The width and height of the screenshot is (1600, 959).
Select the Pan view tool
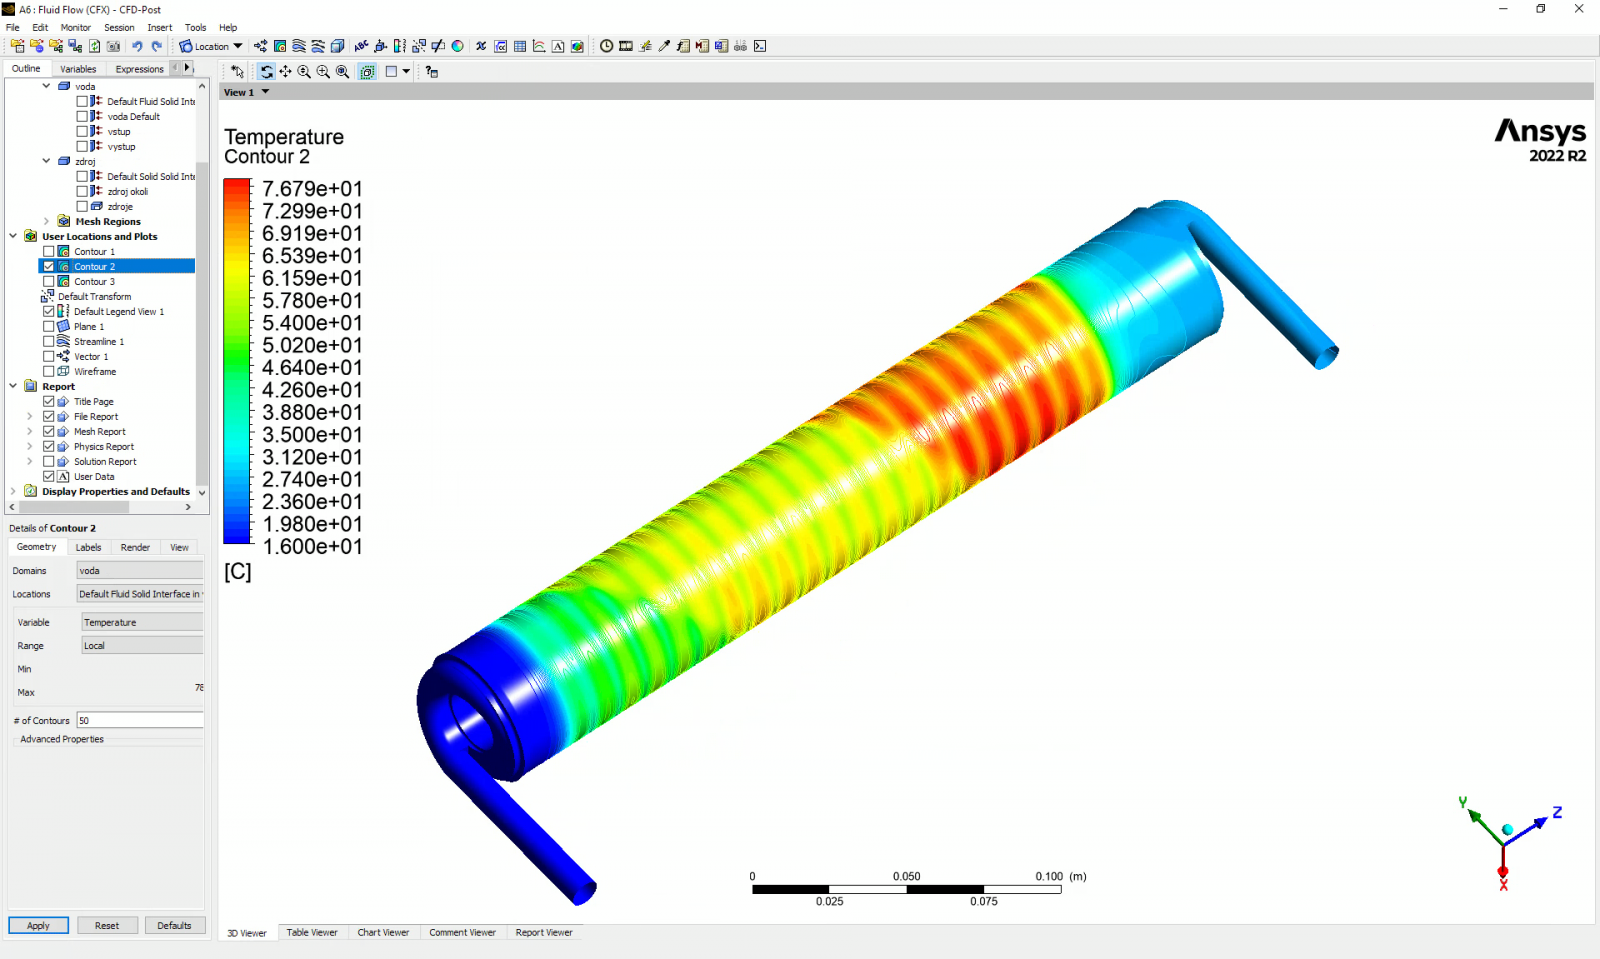[285, 72]
